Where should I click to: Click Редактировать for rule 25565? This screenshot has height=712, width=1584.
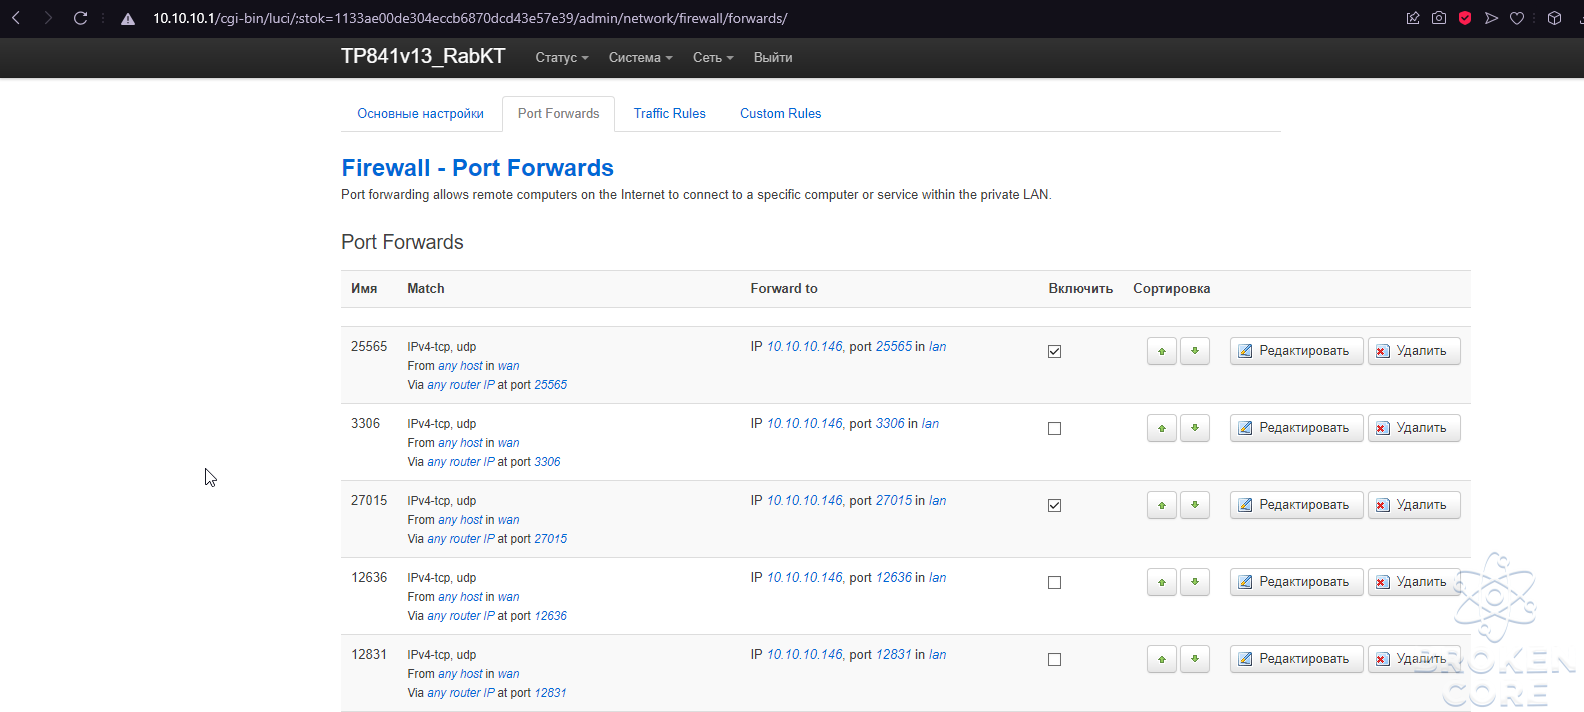click(1296, 351)
